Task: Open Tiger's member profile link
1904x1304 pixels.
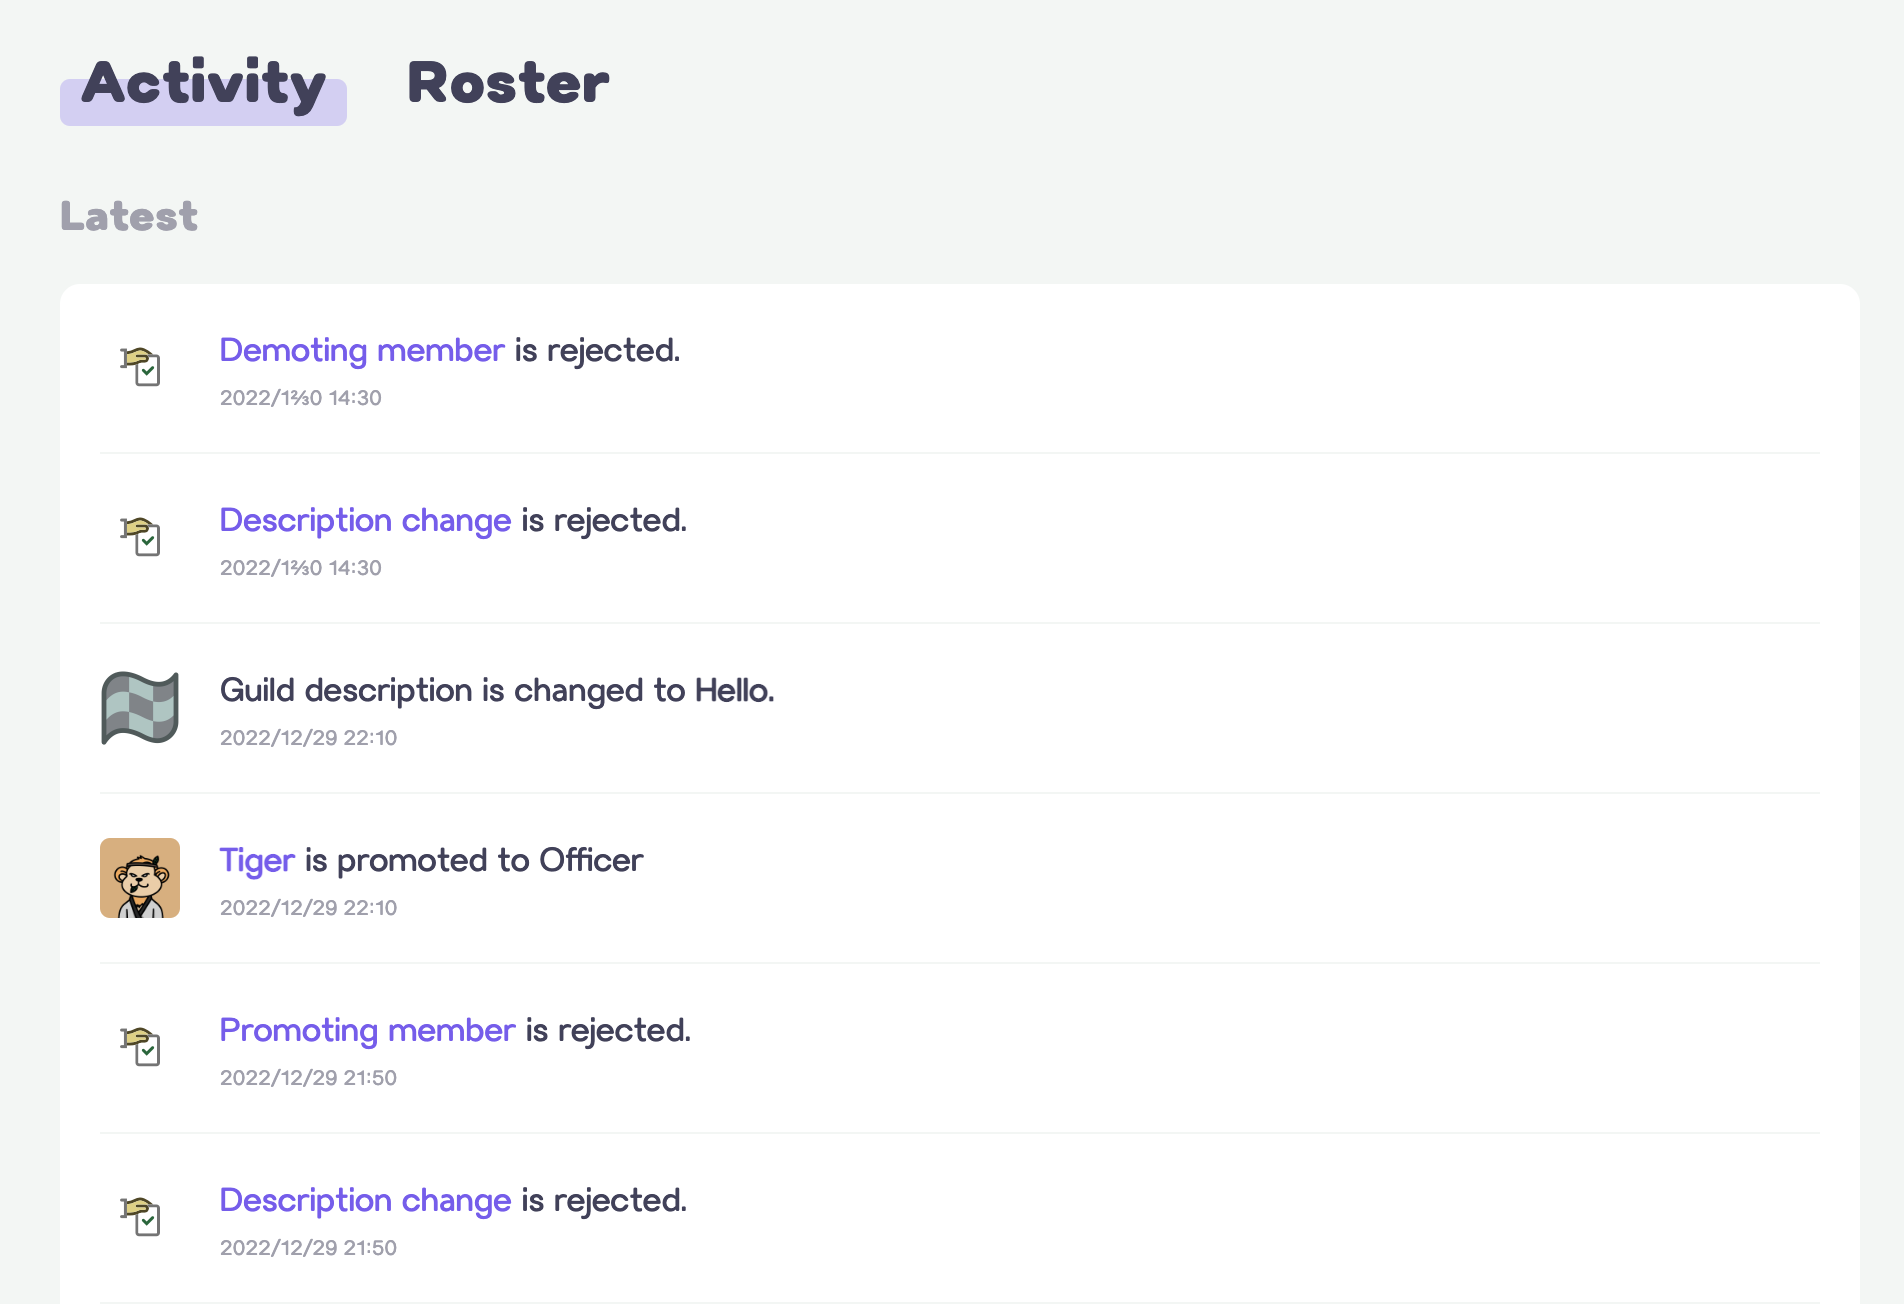Action: 257,861
